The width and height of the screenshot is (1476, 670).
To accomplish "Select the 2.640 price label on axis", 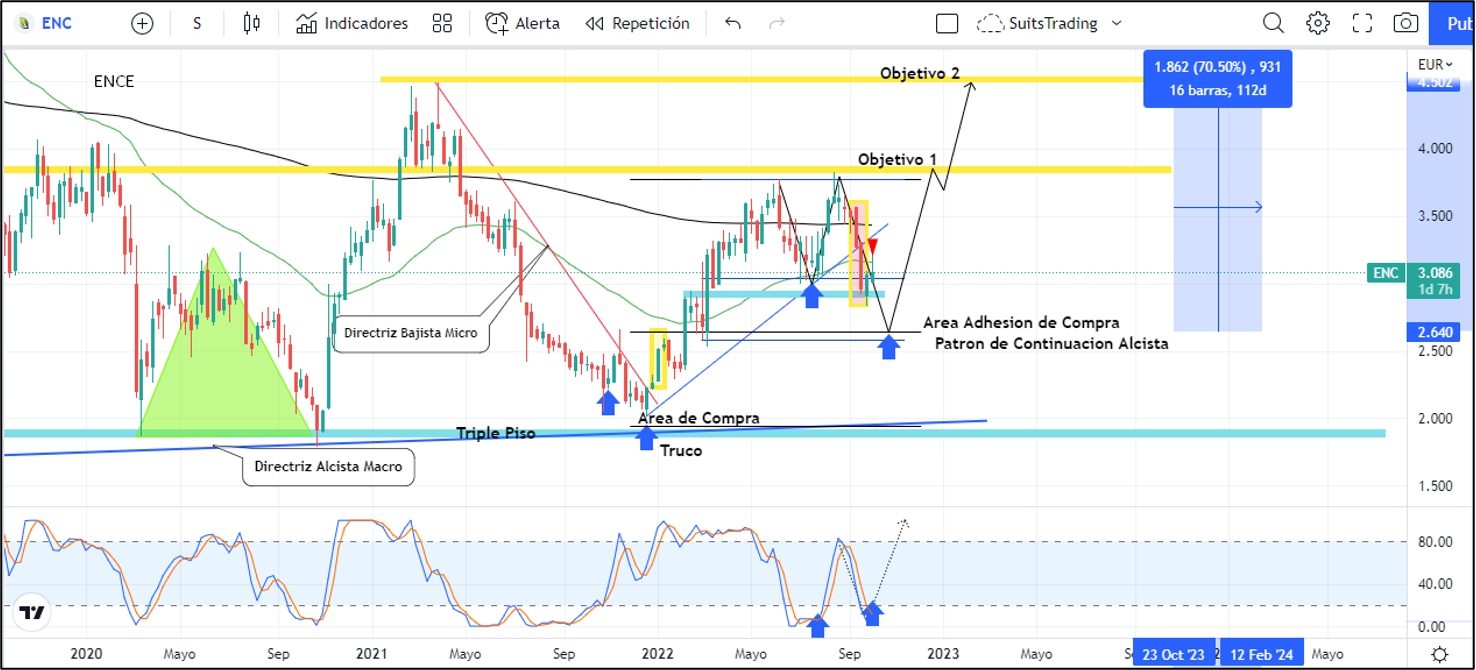I will (x=1433, y=332).
